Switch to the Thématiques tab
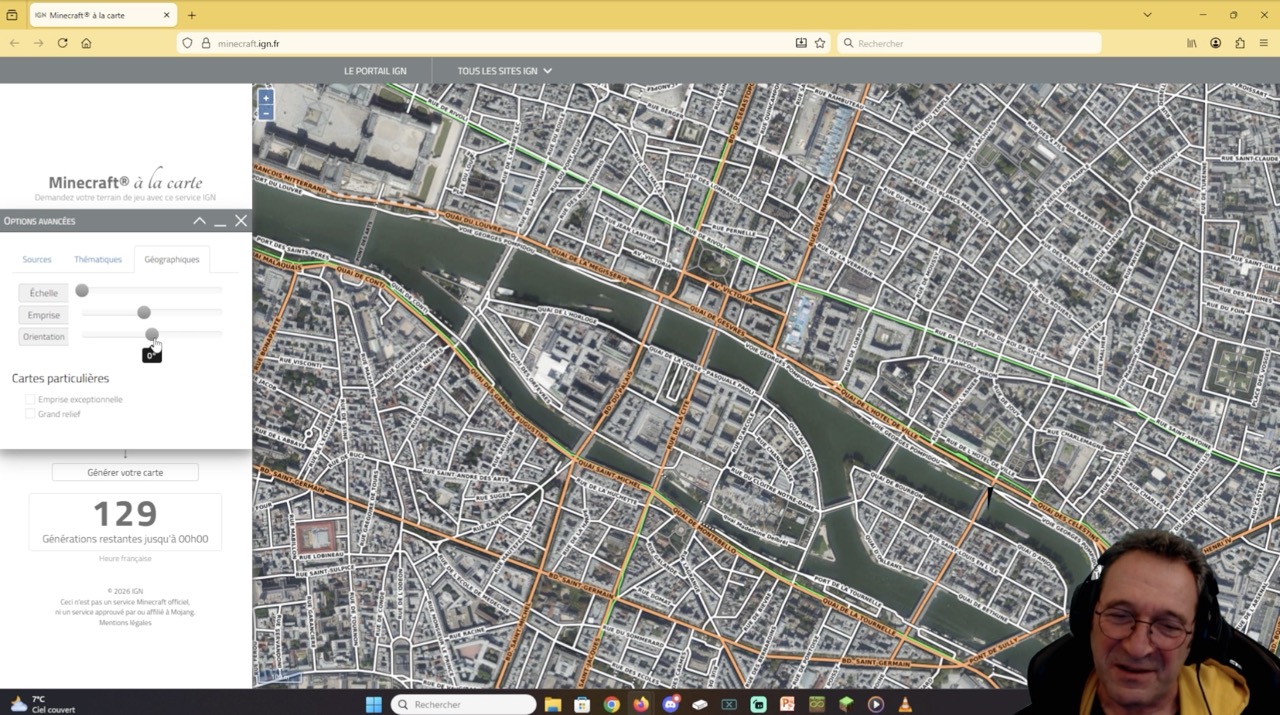This screenshot has width=1280, height=715. (x=98, y=259)
